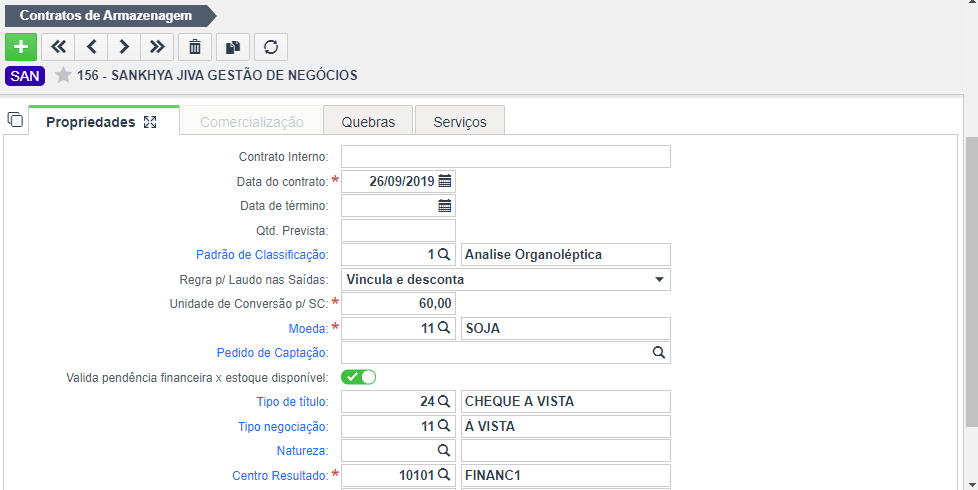Jump to the last record

(157, 47)
